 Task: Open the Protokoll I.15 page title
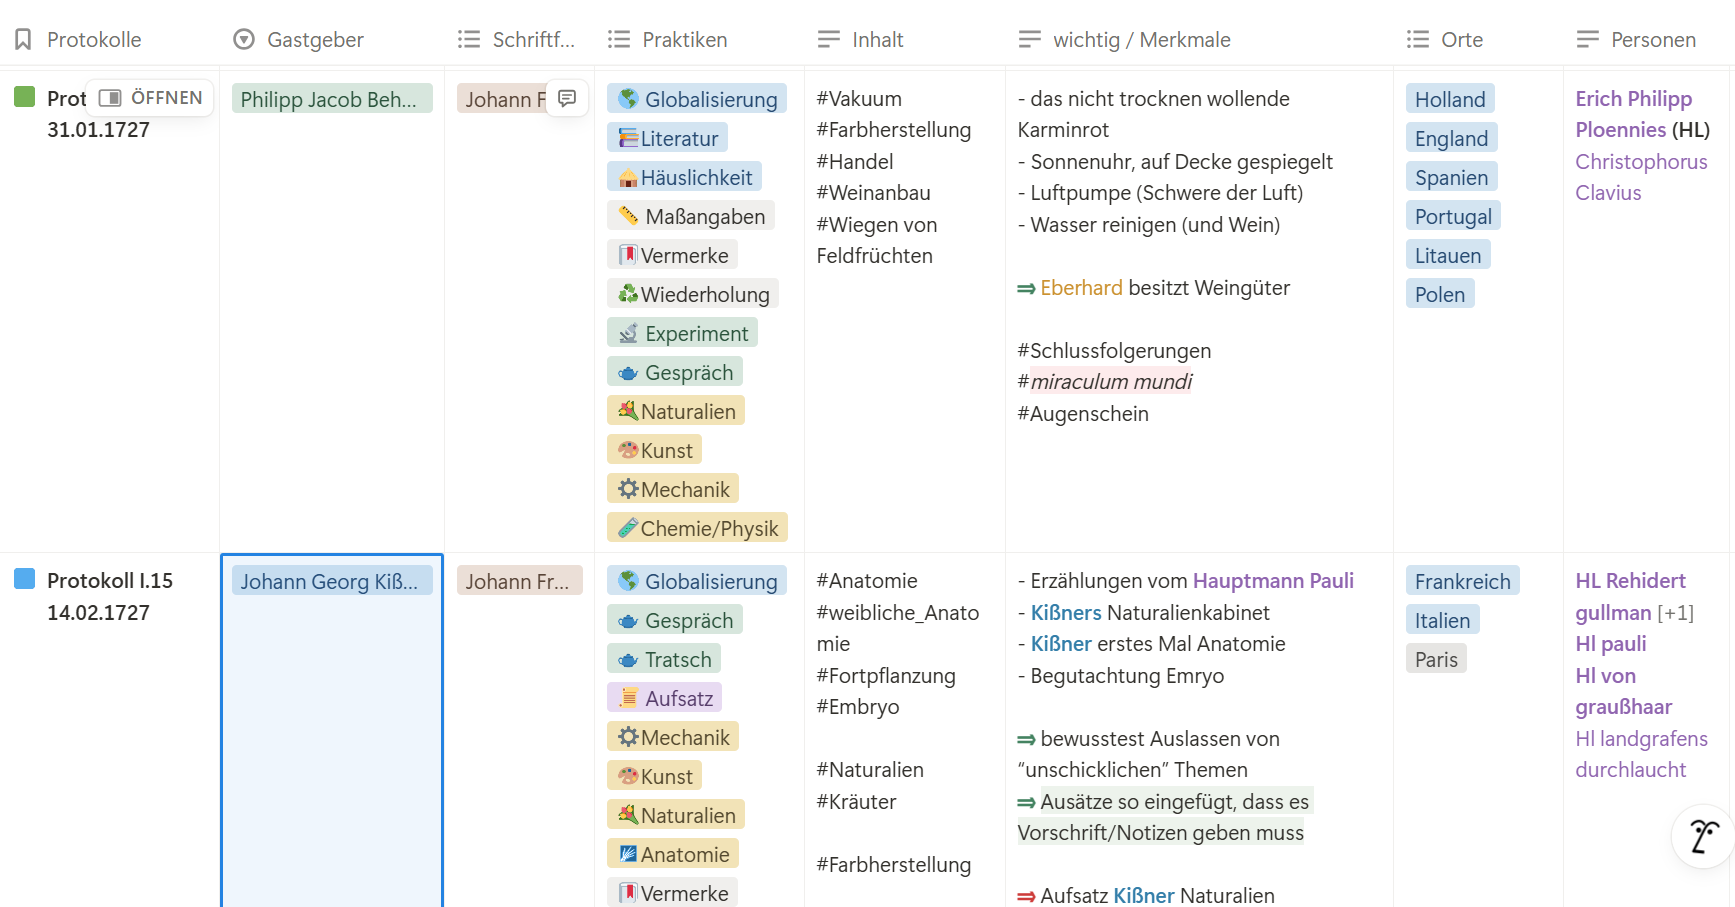[x=110, y=581]
